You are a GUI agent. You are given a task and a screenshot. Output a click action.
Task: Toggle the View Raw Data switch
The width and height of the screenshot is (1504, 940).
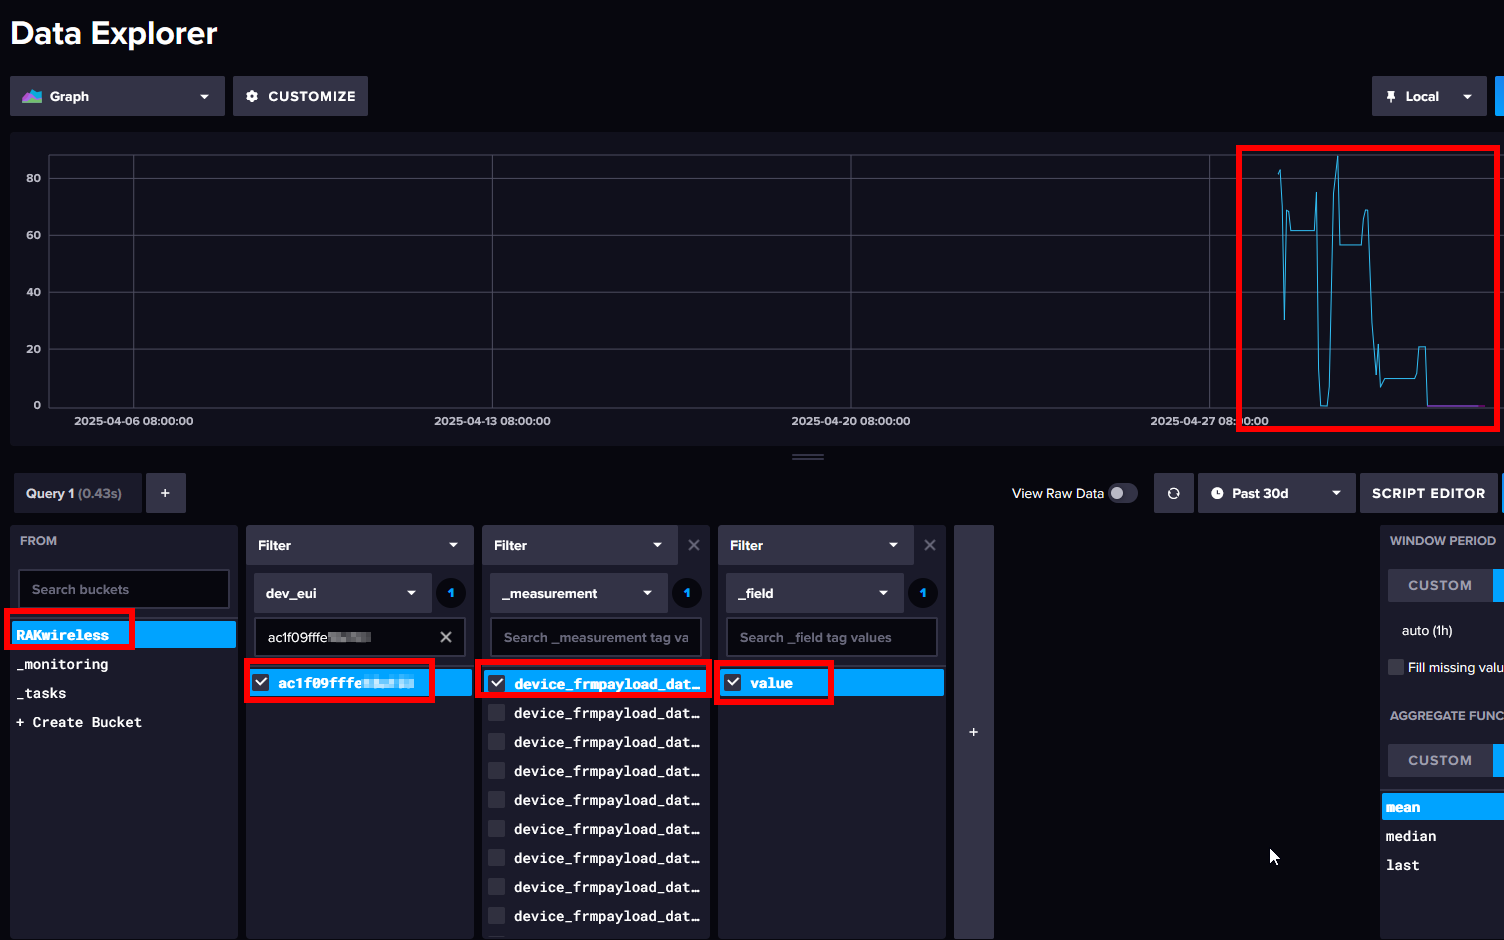point(1123,493)
